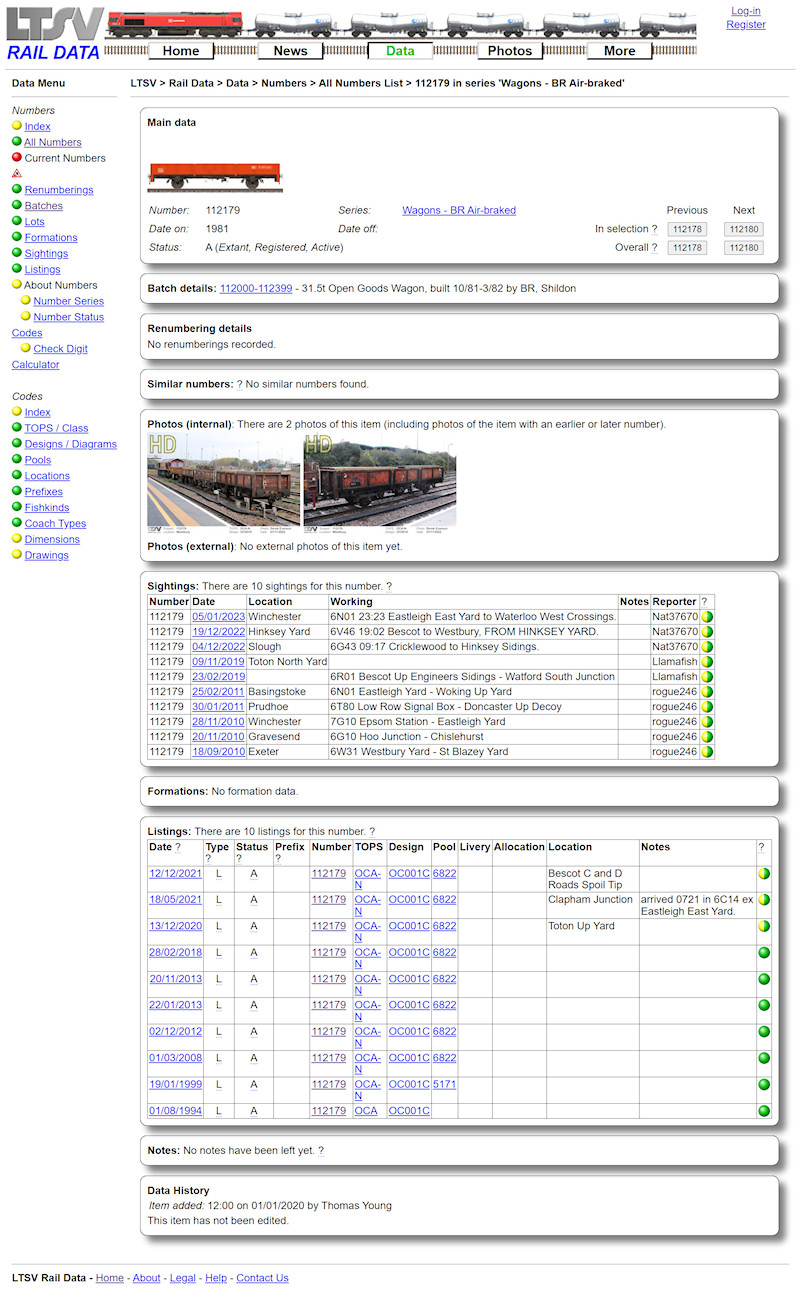Click the second wagon photo thumbnail
Screen dimensions: 800x1295
[x=380, y=483]
